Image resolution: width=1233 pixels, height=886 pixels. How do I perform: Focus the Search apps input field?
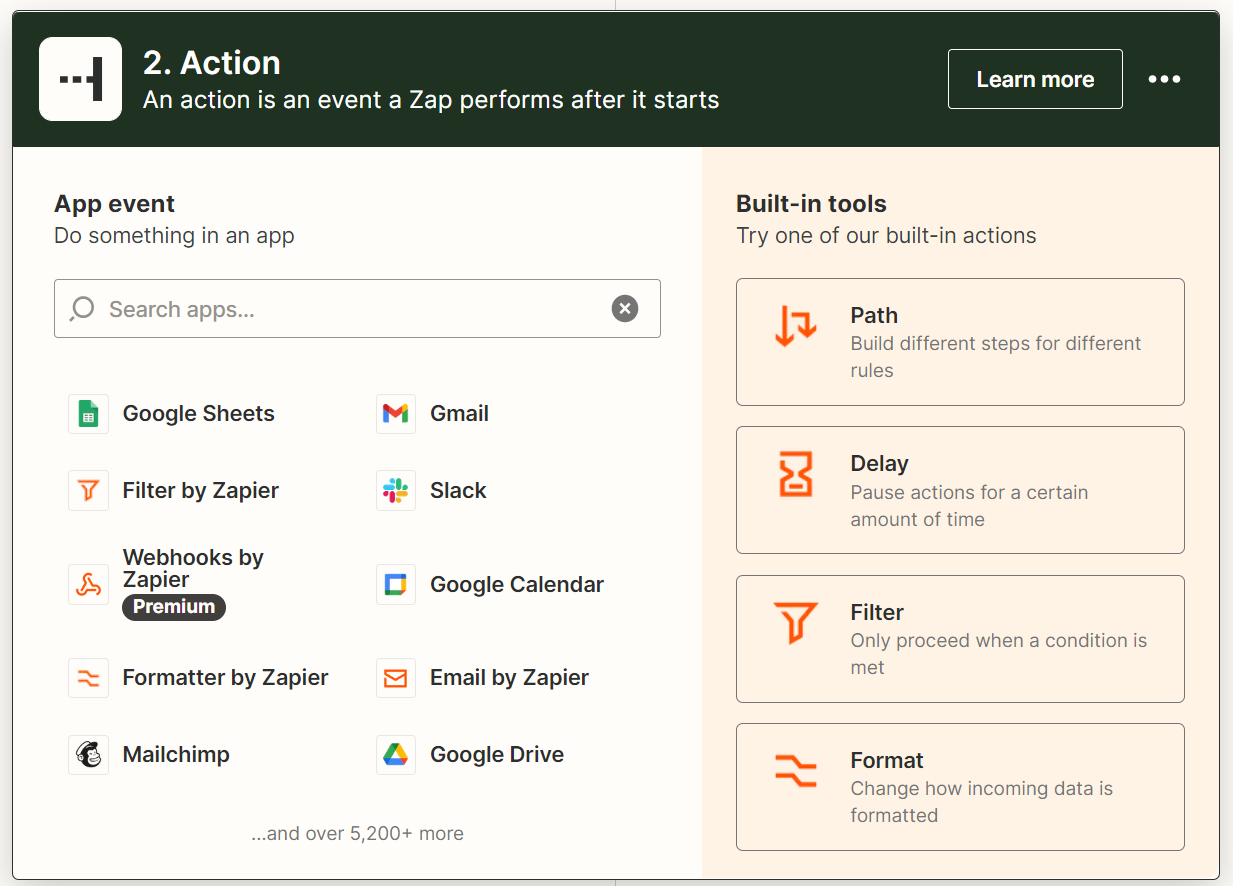coord(357,309)
